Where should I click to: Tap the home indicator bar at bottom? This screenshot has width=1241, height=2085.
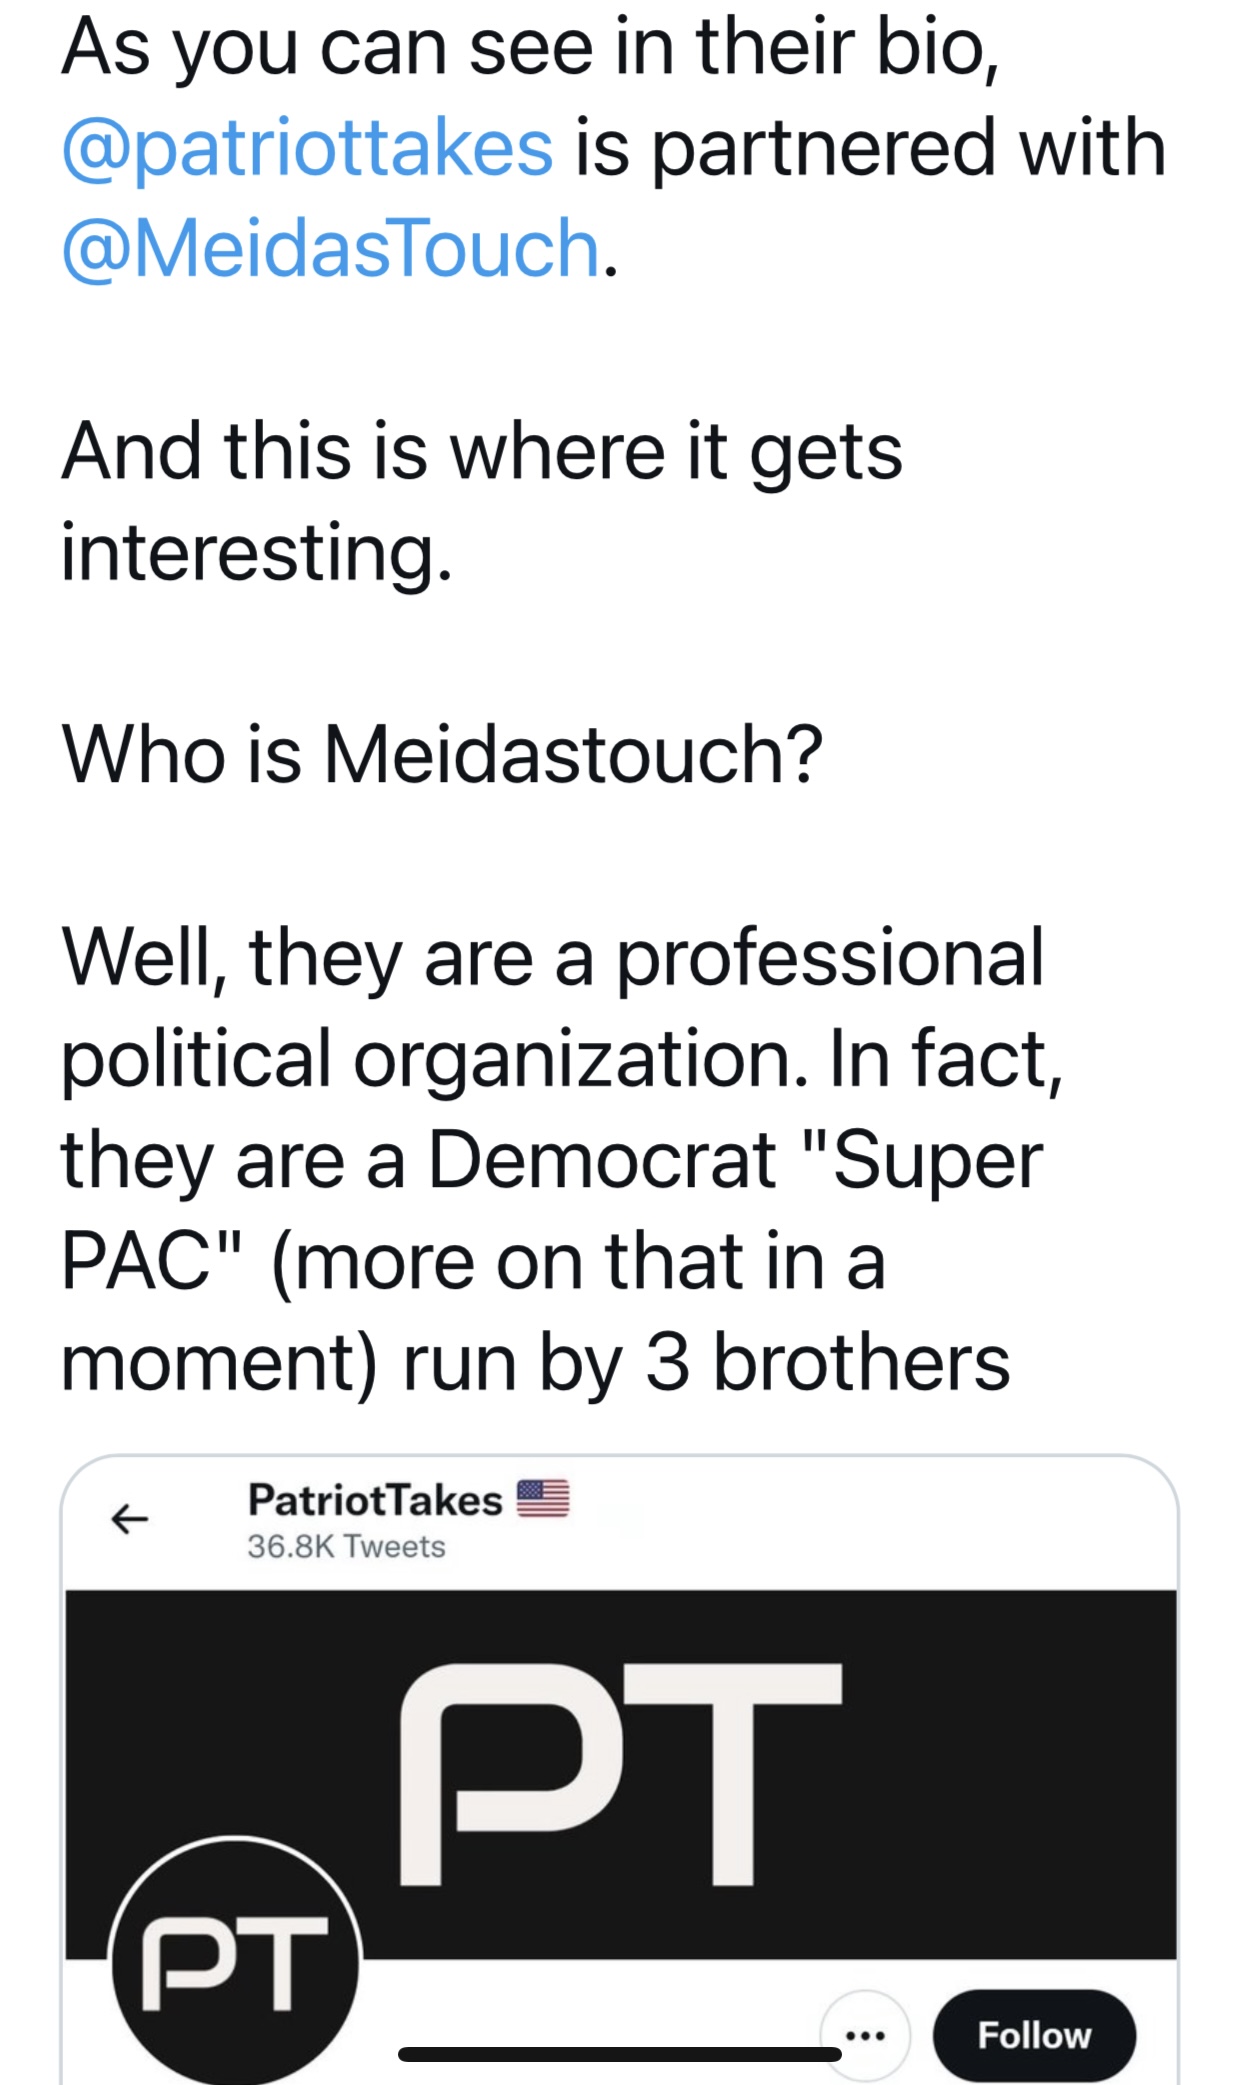click(620, 2054)
